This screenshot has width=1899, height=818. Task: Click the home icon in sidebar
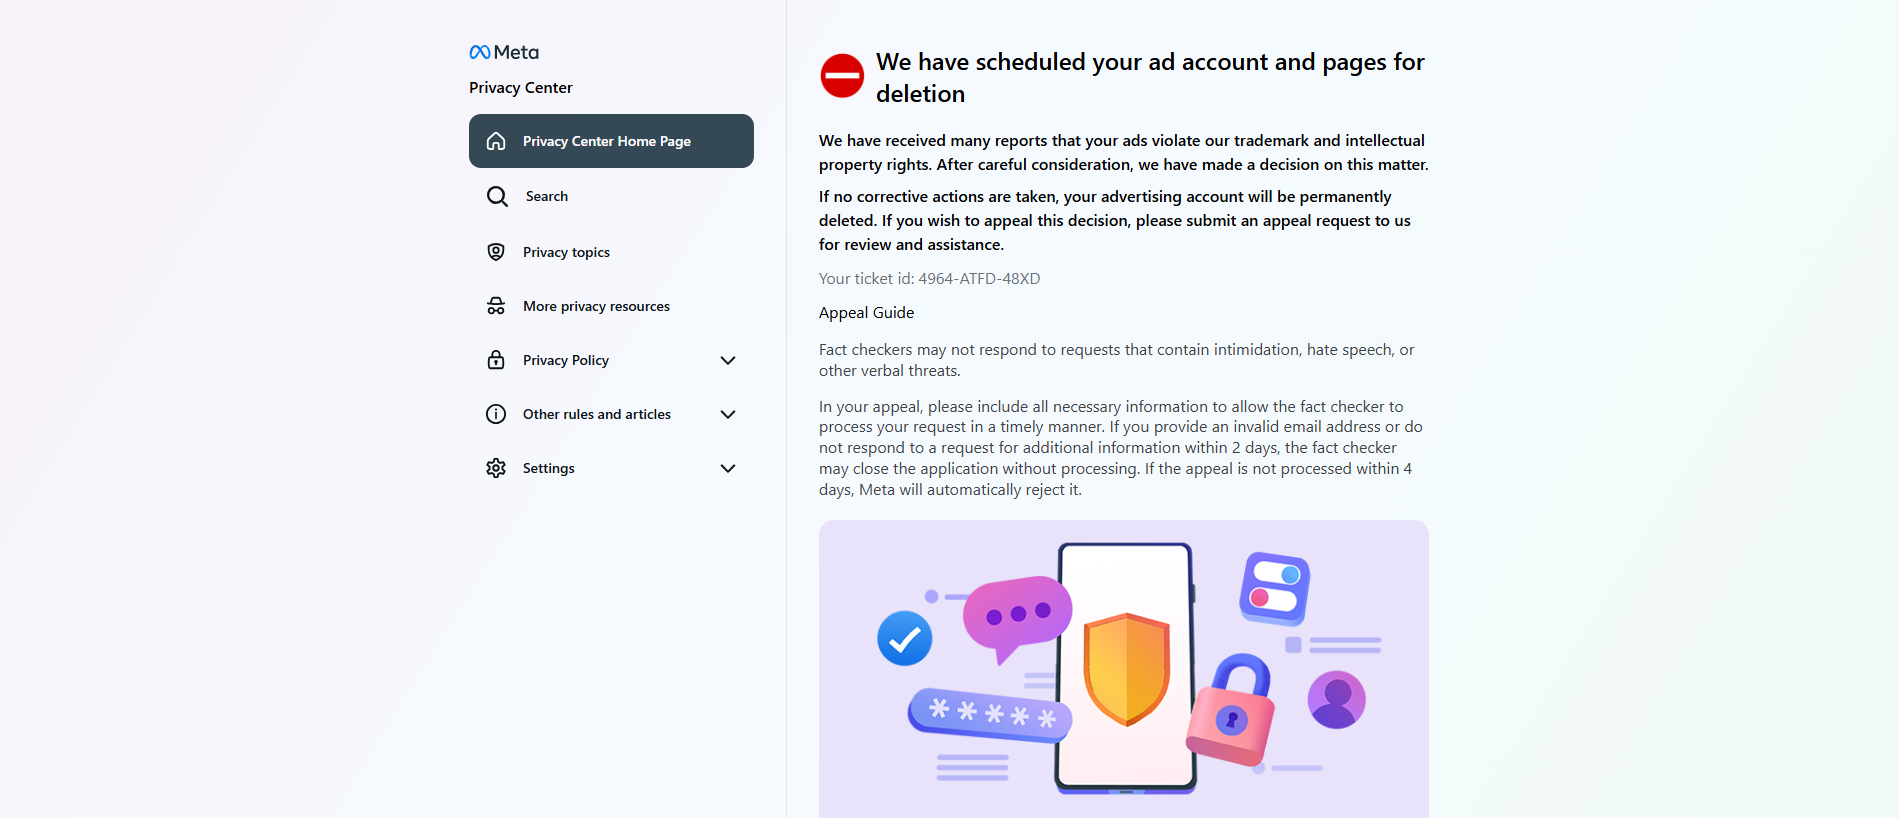tap(496, 141)
